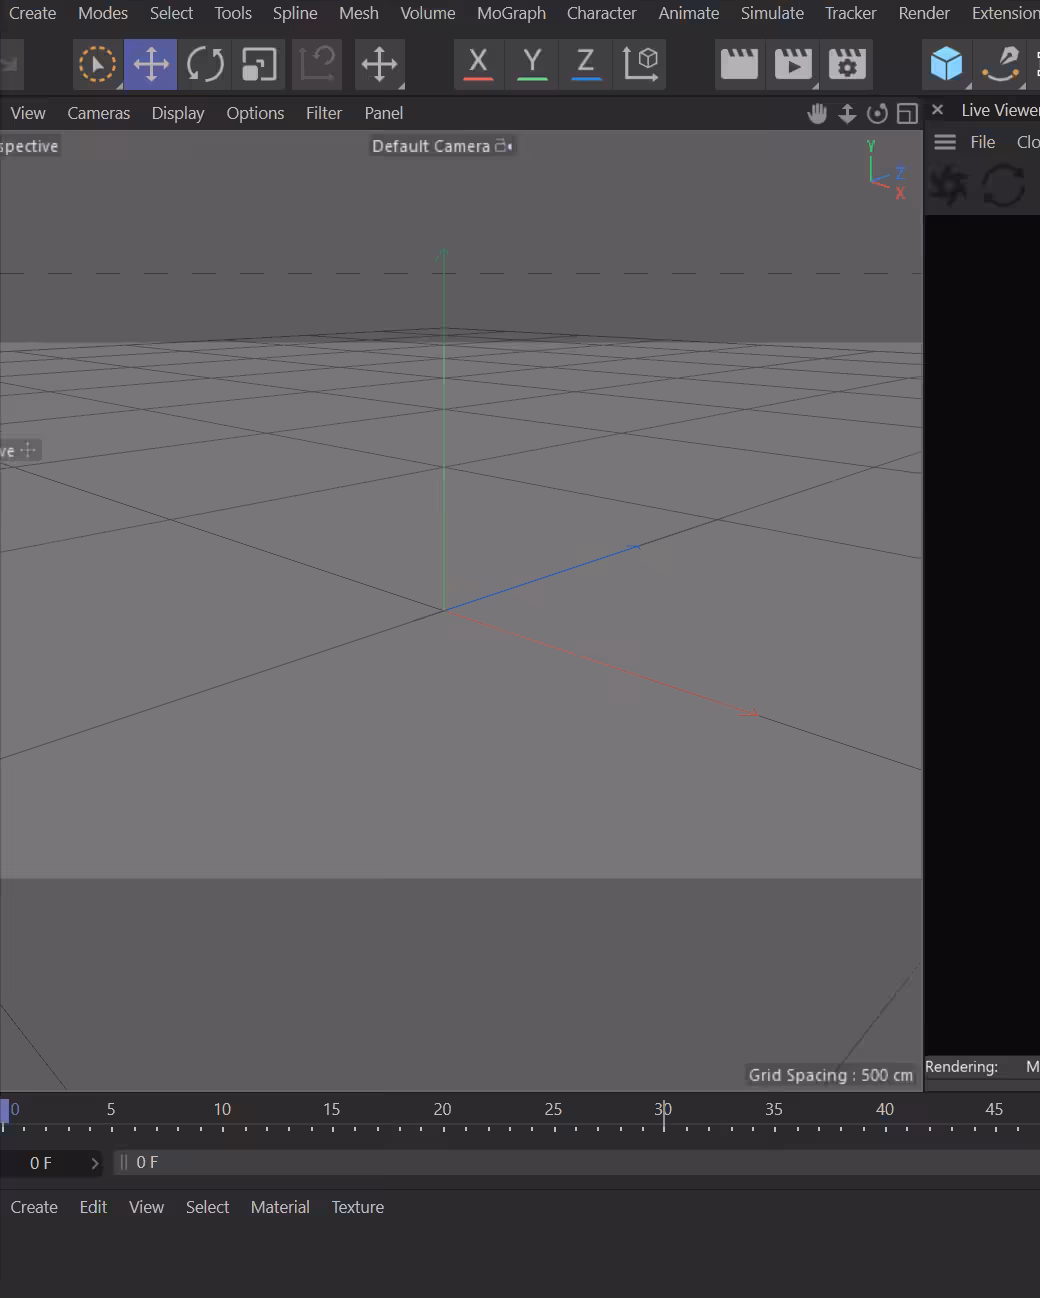Click the Spline Pen tool icon
Viewport: 1040px width, 1298px height.
tap(1001, 65)
